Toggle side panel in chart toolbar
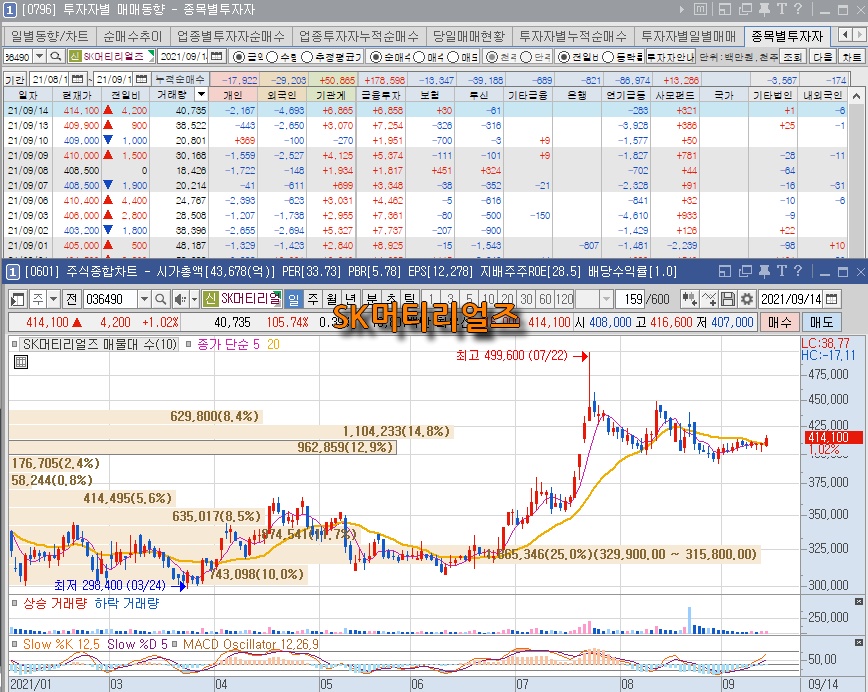 pos(18,299)
